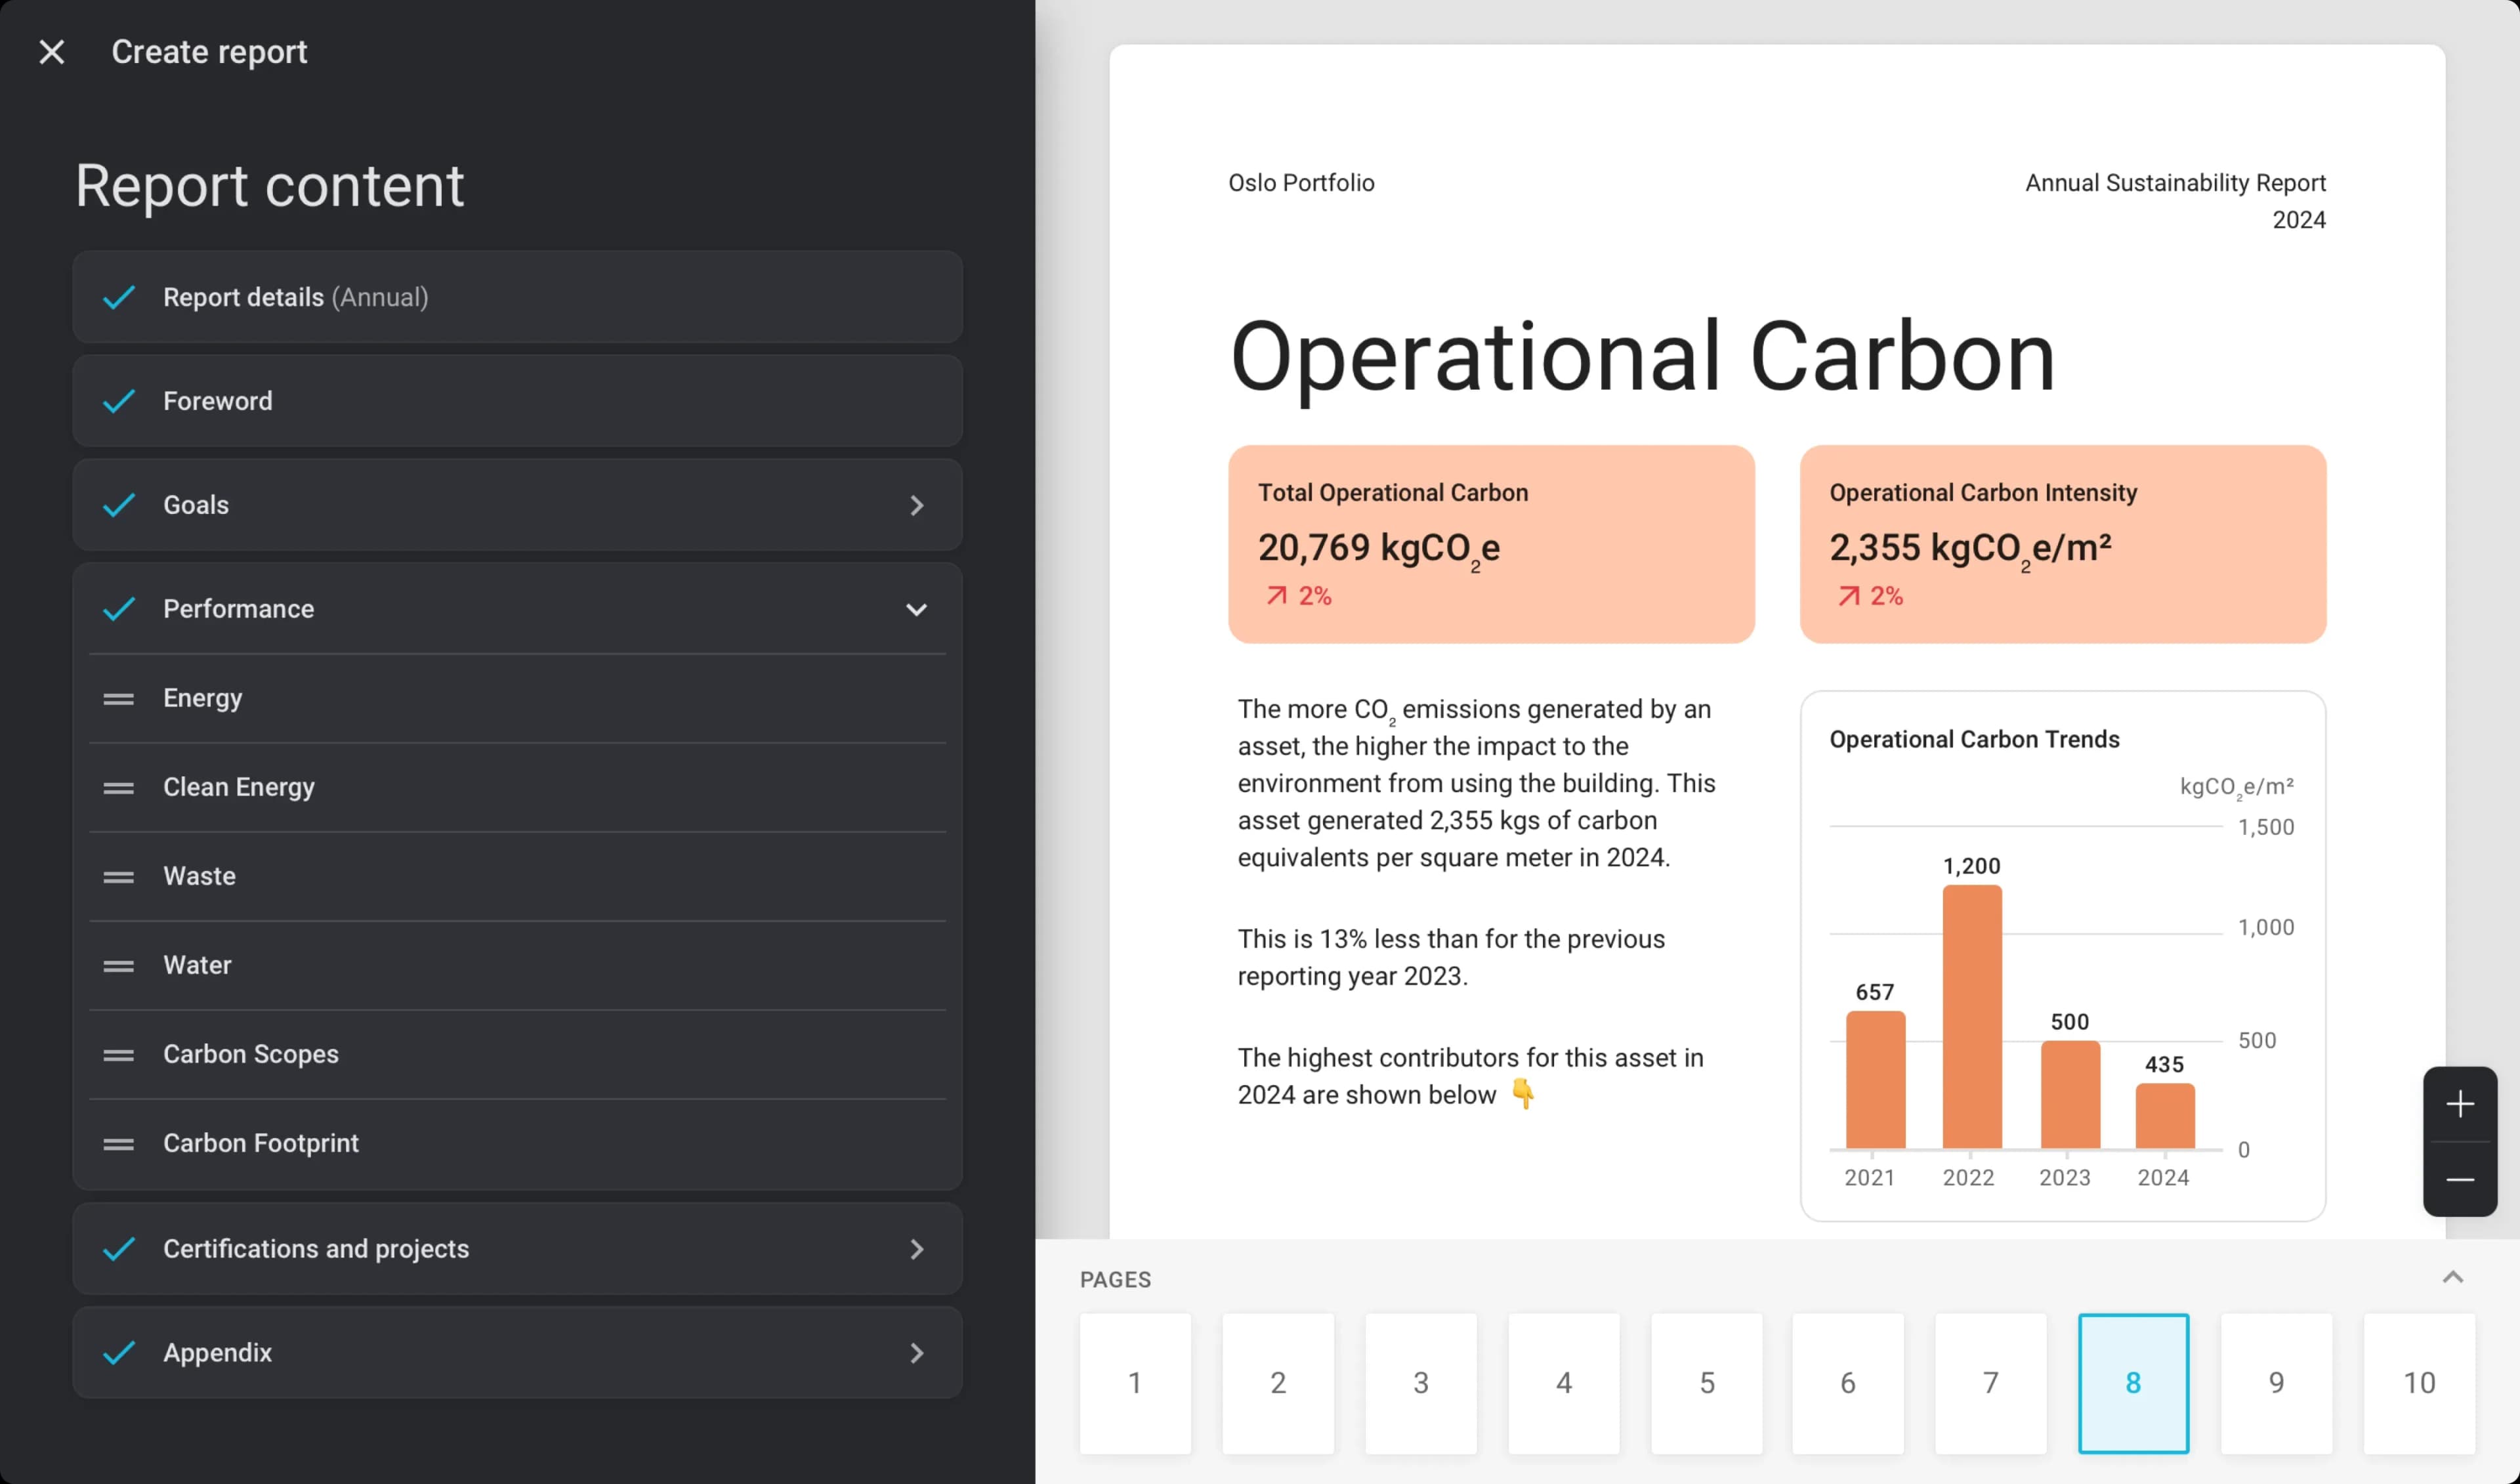Image resolution: width=2520 pixels, height=1484 pixels.
Task: Select the Carbon Scopes subsection
Action: pyautogui.click(x=518, y=1055)
